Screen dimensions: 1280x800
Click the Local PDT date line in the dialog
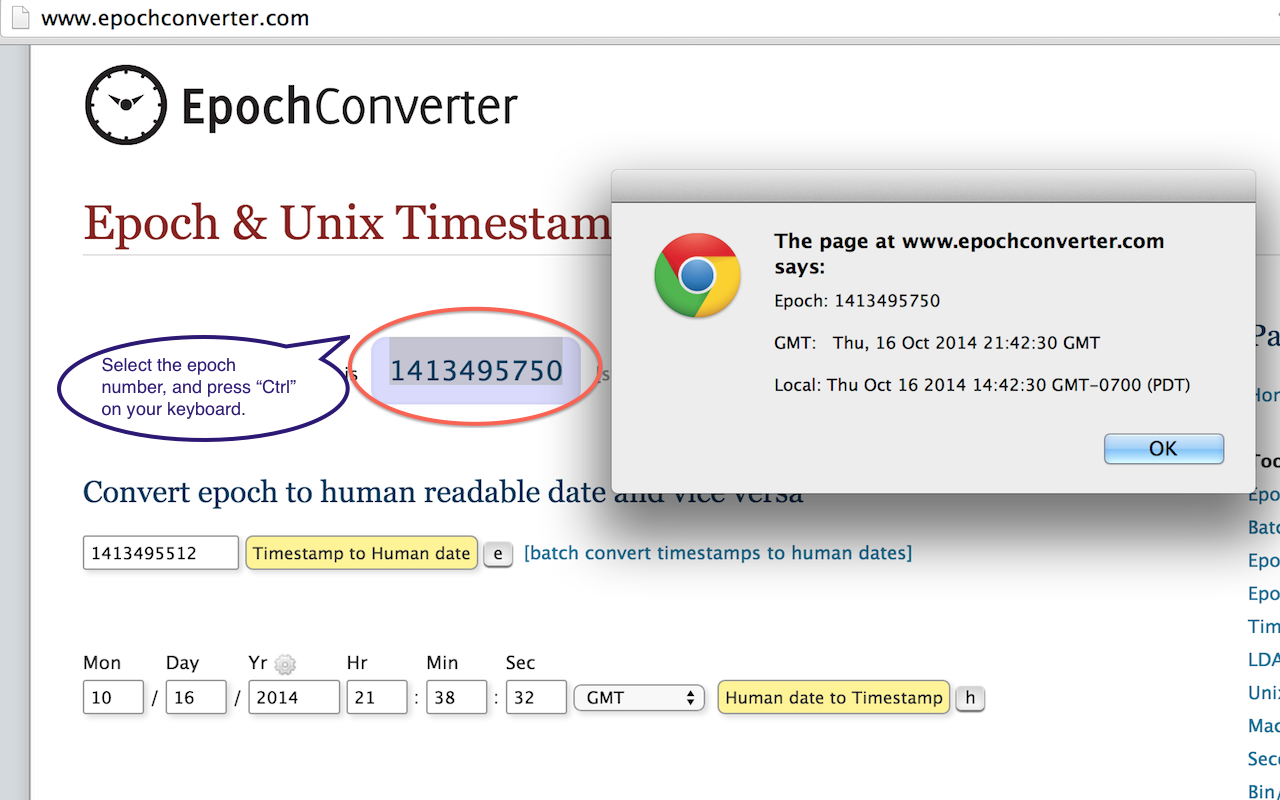[x=982, y=385]
